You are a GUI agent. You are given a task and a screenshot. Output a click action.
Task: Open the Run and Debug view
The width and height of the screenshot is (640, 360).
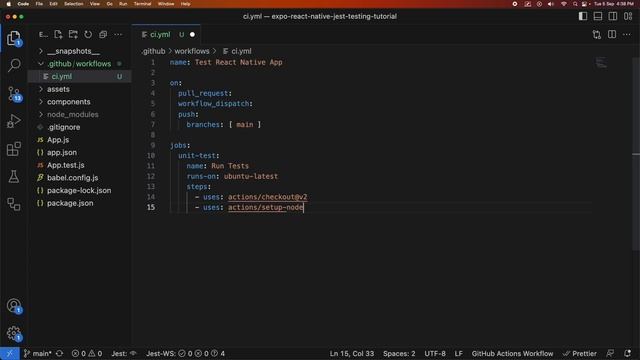pyautogui.click(x=13, y=121)
